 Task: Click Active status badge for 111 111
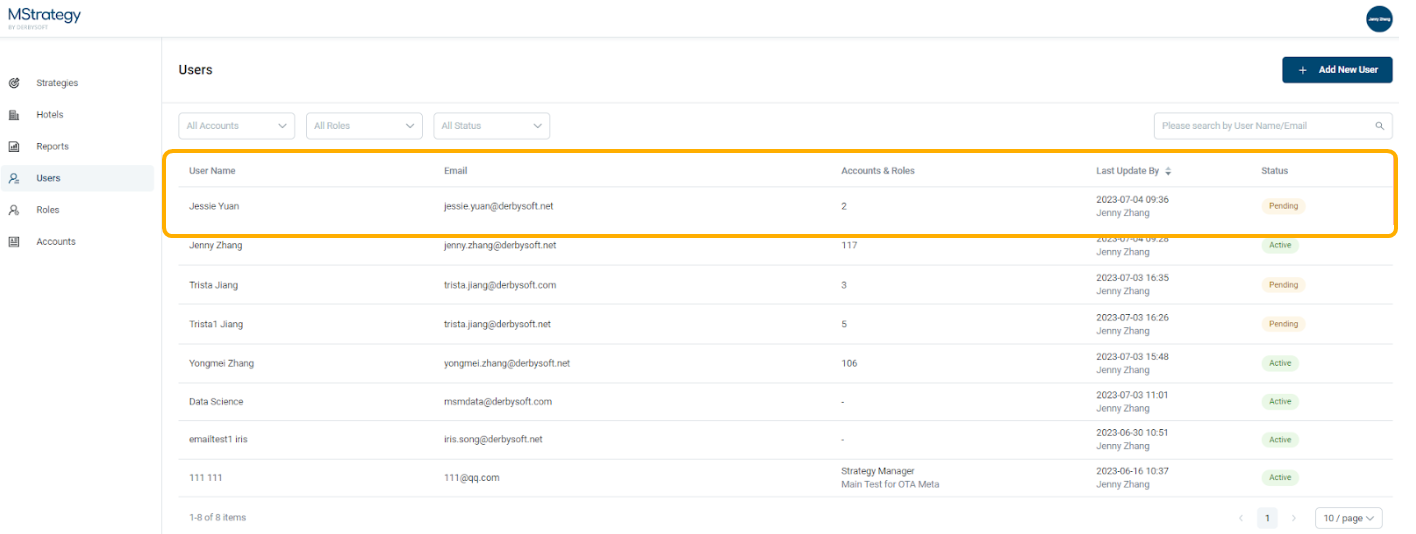(x=1280, y=477)
